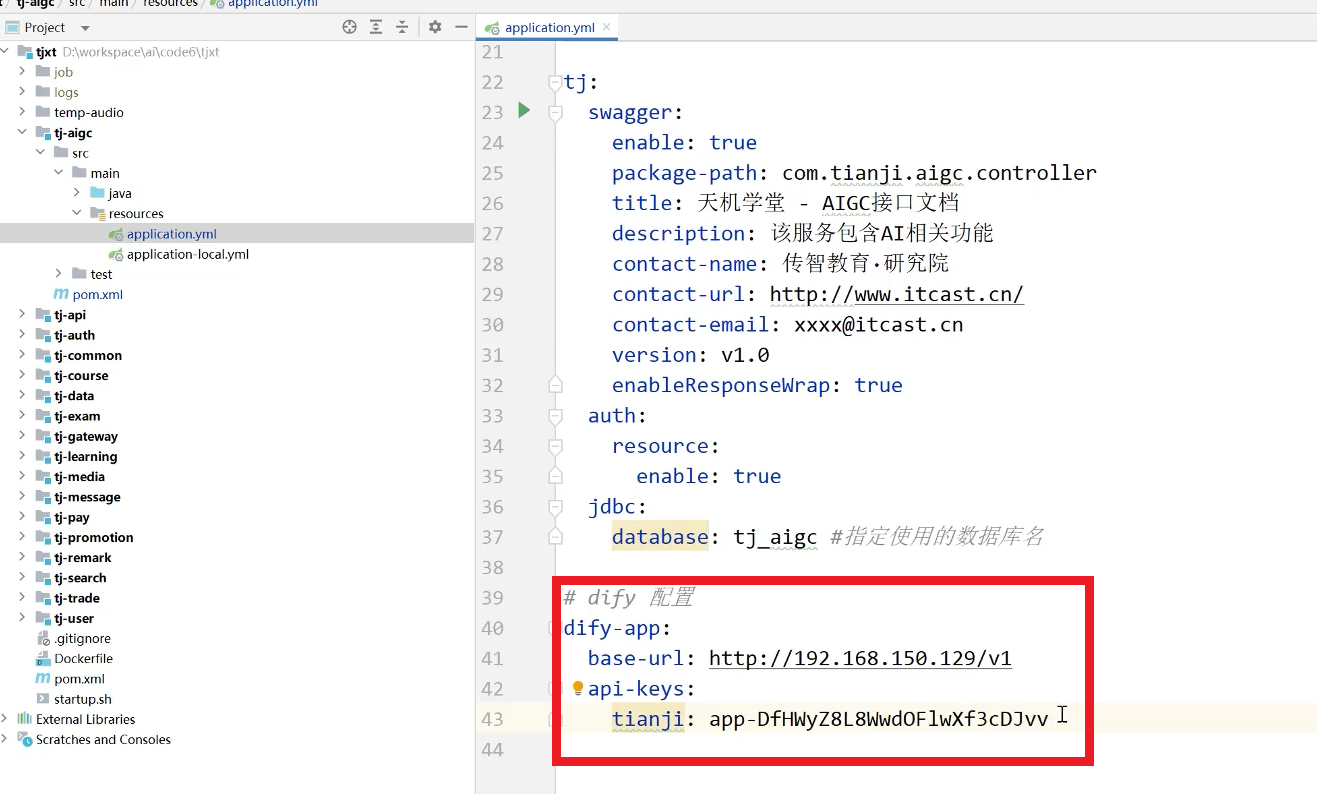The width and height of the screenshot is (1317, 794).
Task: Click the package-path key on line 25
Action: click(685, 173)
